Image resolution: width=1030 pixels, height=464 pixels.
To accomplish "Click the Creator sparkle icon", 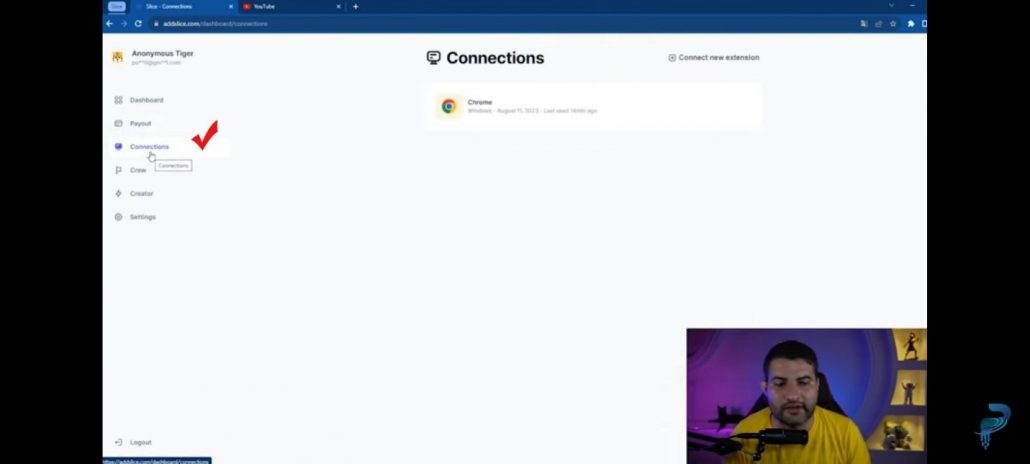I will 118,194.
